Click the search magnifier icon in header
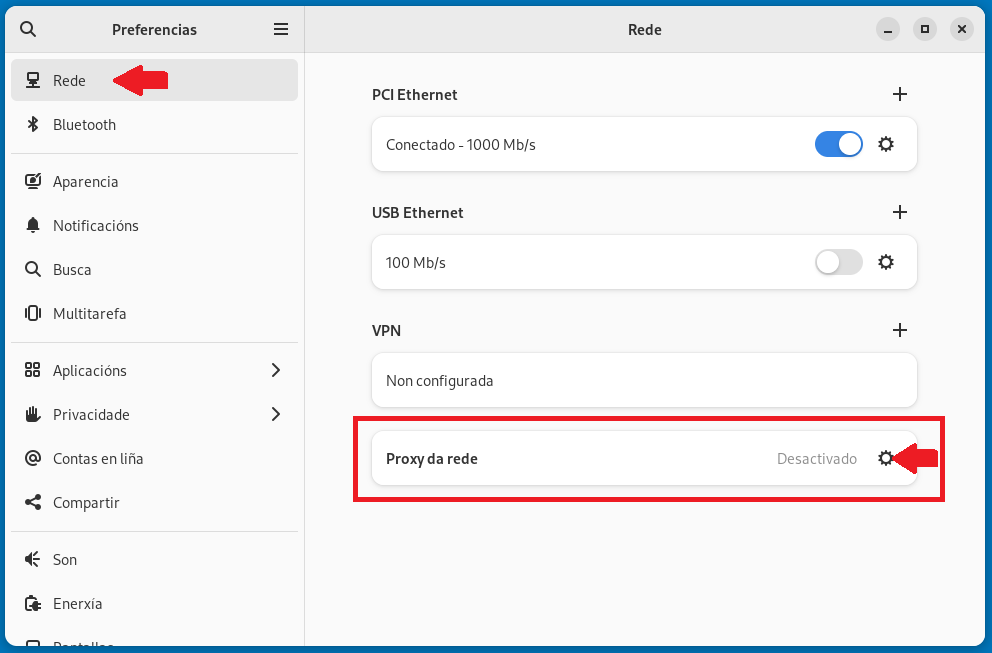 pyautogui.click(x=28, y=30)
